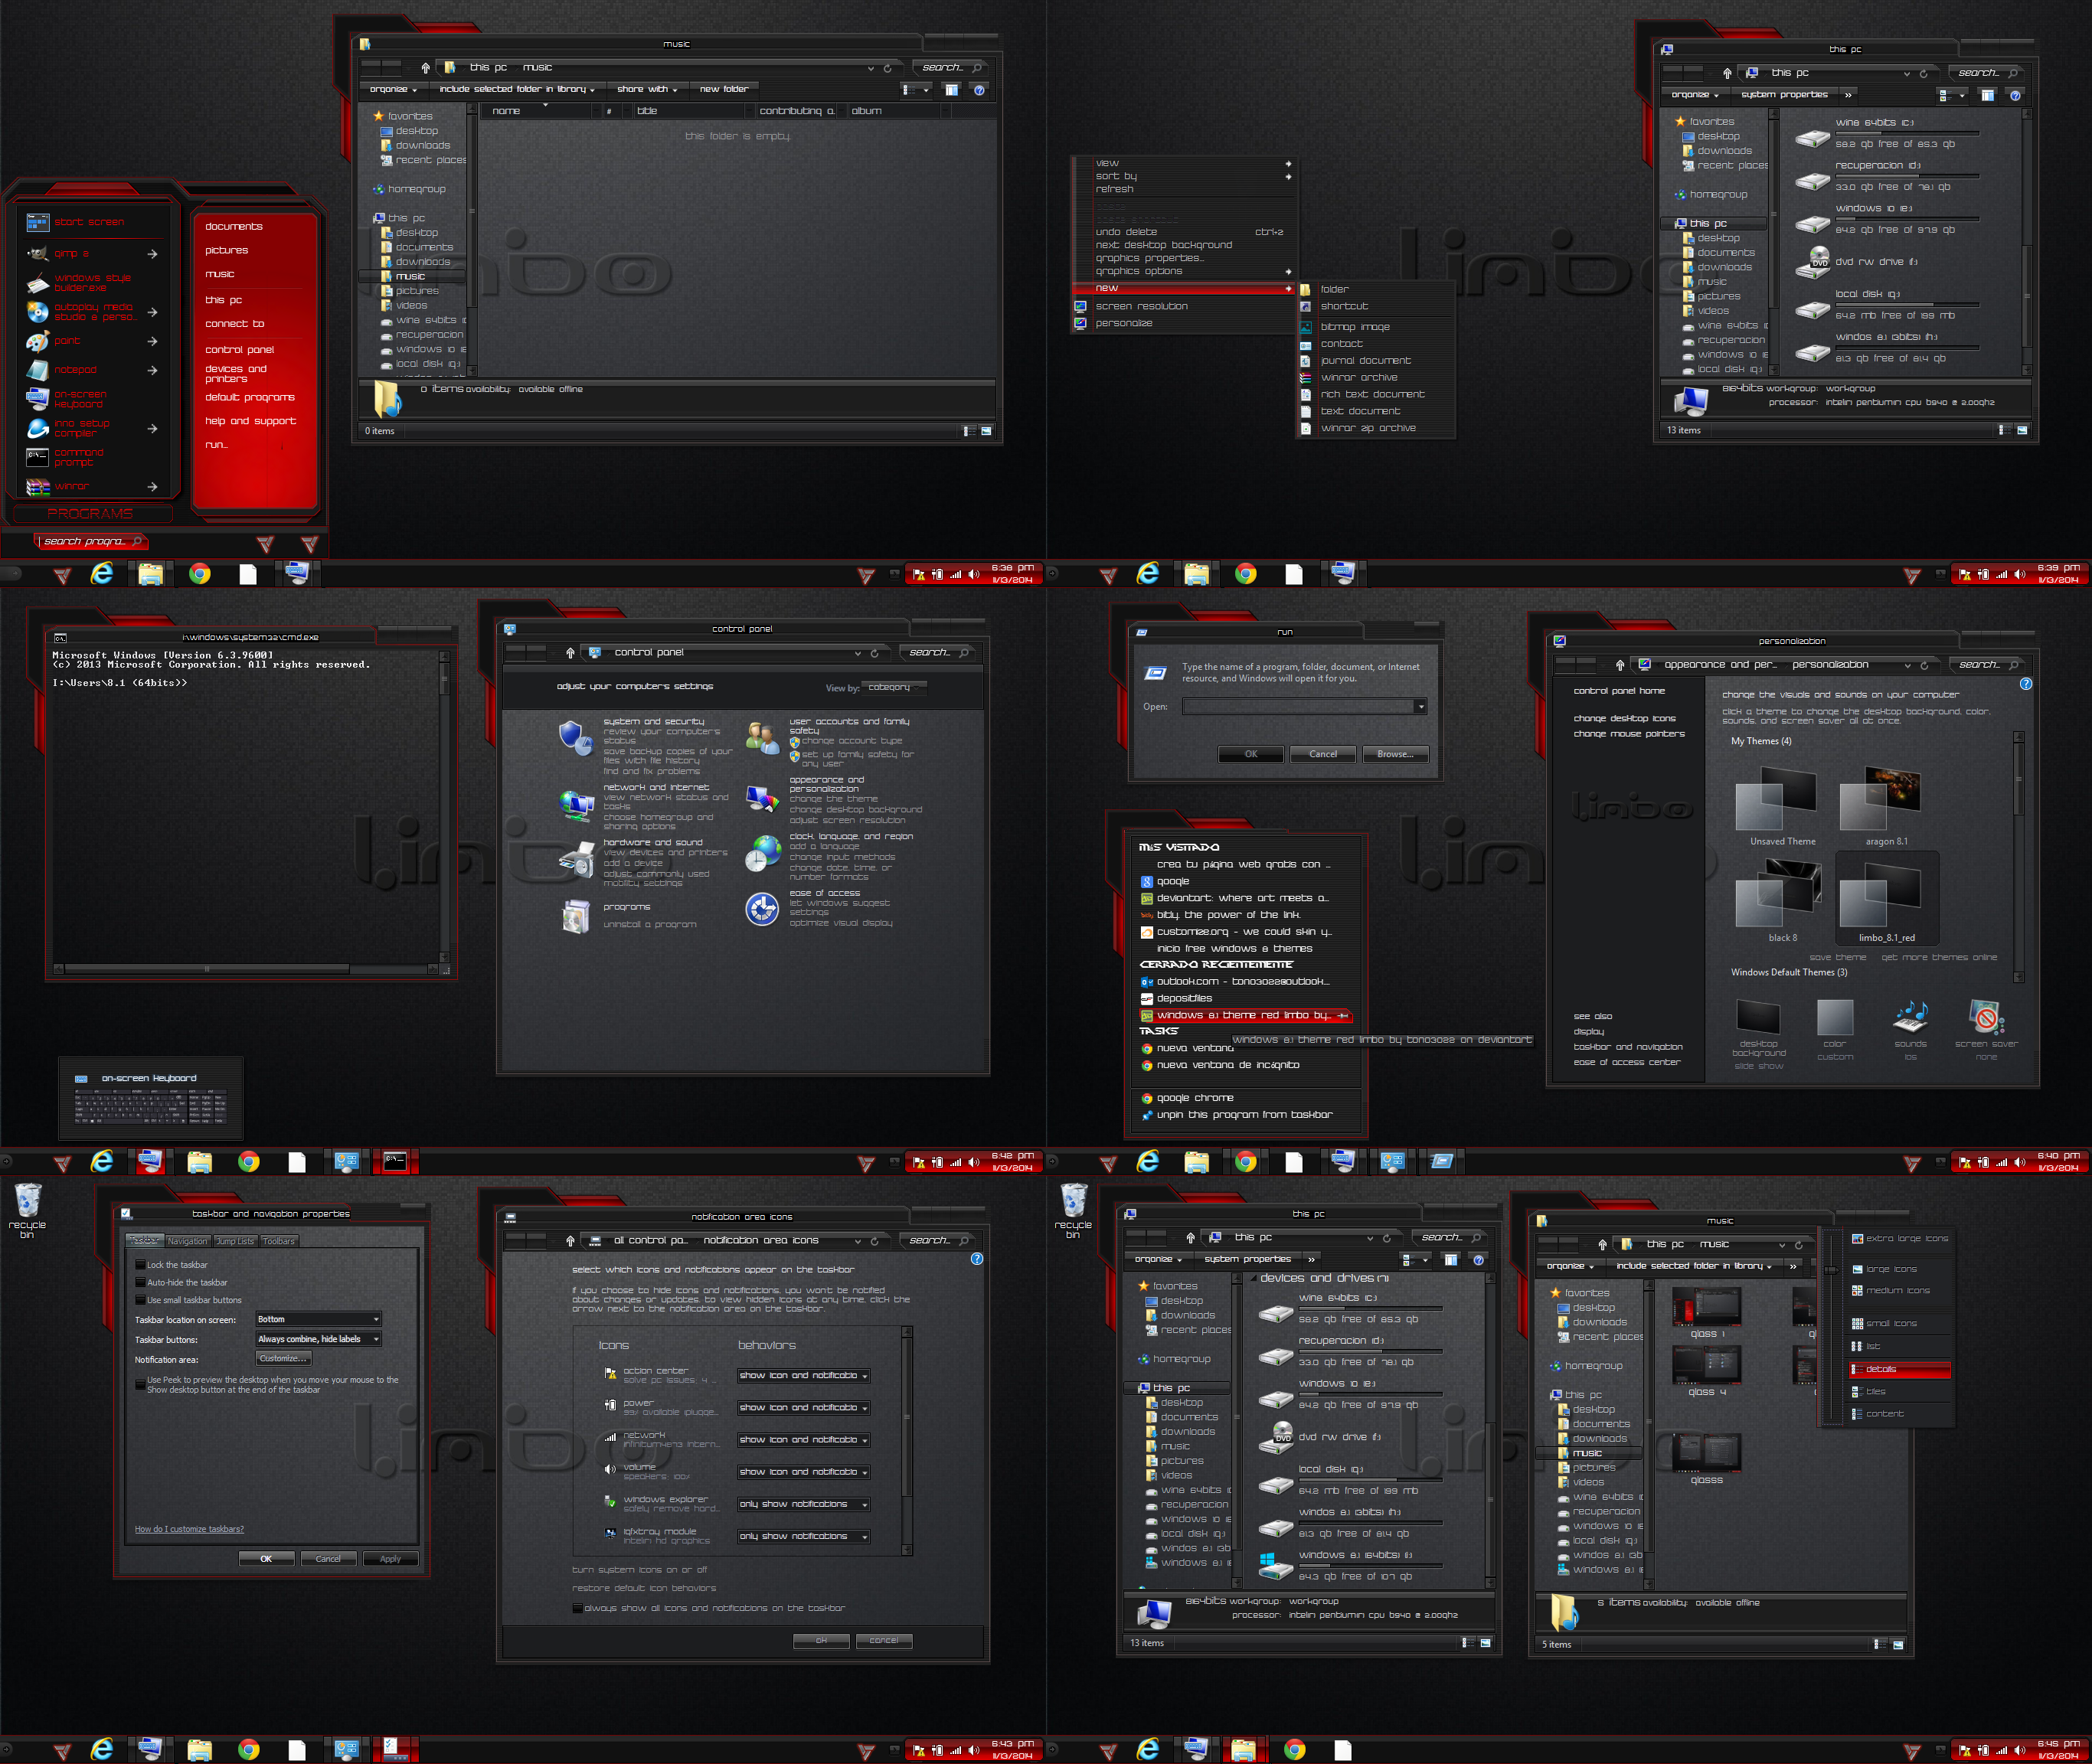
Task: Tick Always show all icons and notifications
Action: (x=577, y=1608)
